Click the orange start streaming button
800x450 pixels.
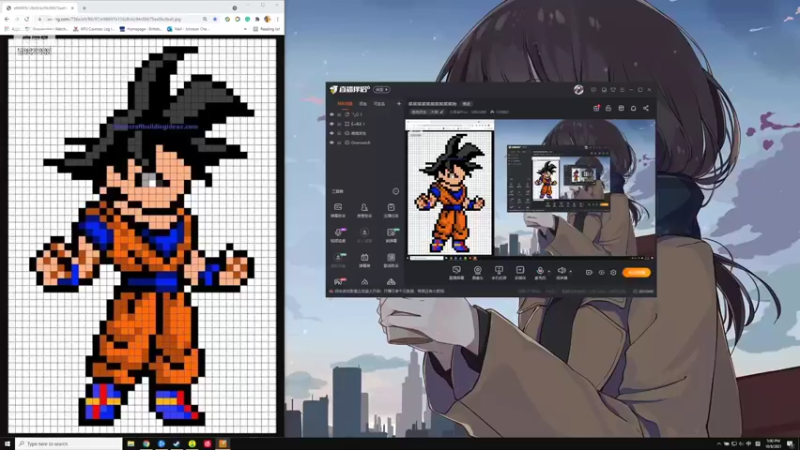pos(636,273)
